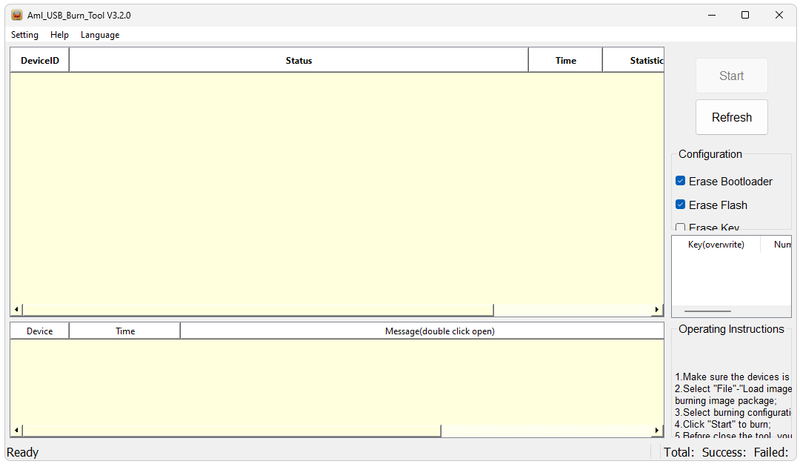800x464 pixels.
Task: Click instruction line '4.Click "Start" to burn;'
Action: click(x=723, y=424)
